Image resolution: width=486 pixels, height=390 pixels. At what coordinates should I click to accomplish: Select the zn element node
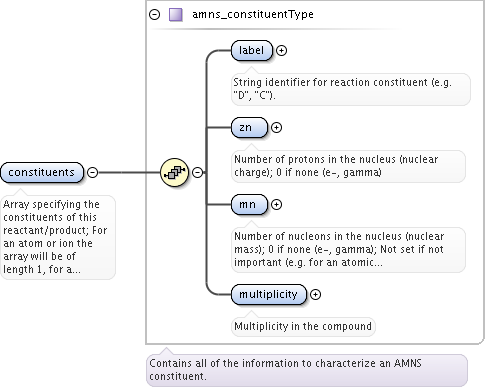point(249,127)
